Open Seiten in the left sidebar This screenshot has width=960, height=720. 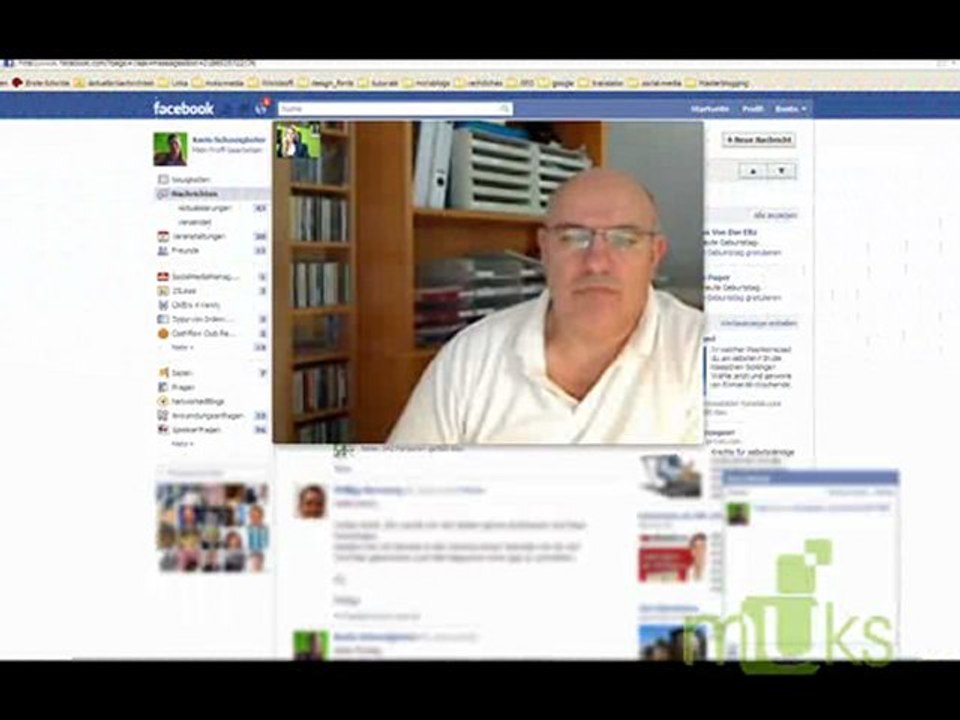[176, 373]
